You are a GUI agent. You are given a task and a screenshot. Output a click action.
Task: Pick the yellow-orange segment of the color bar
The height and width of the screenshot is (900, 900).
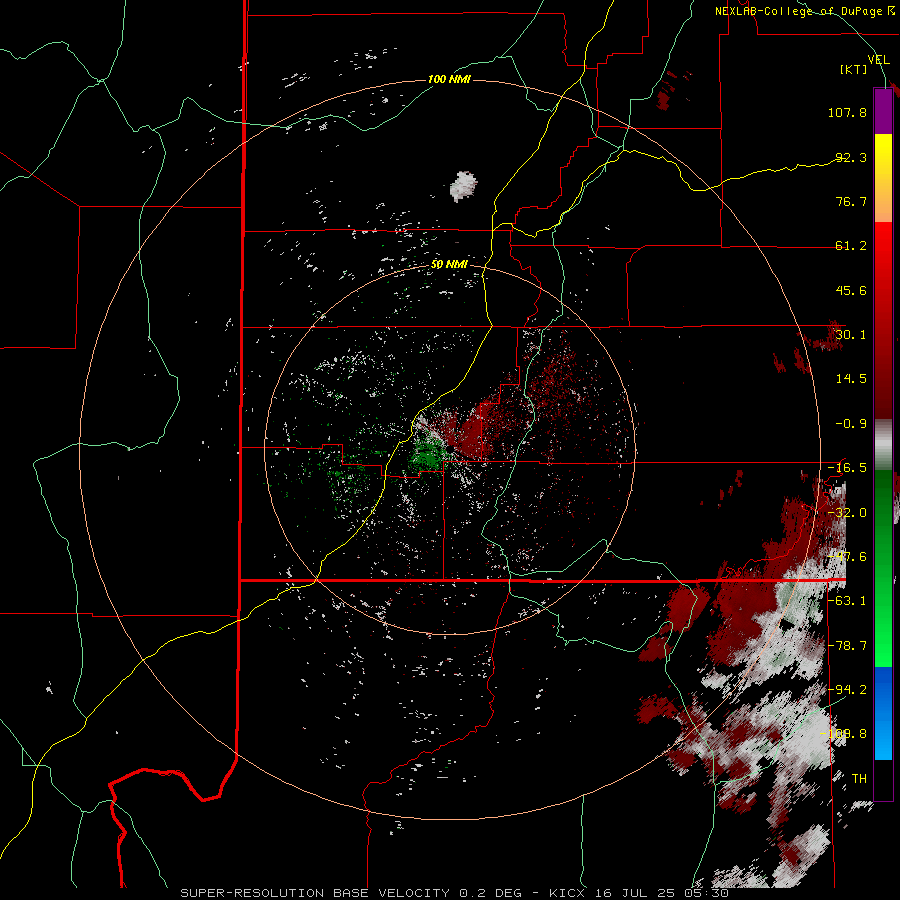point(883,178)
